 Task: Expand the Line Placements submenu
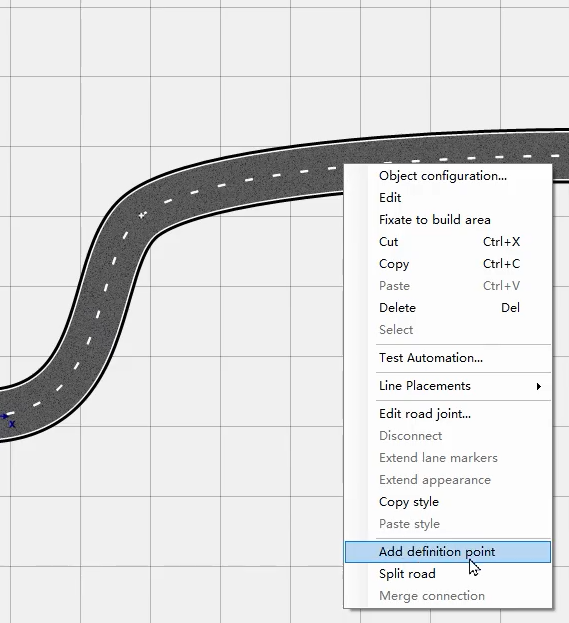point(448,386)
